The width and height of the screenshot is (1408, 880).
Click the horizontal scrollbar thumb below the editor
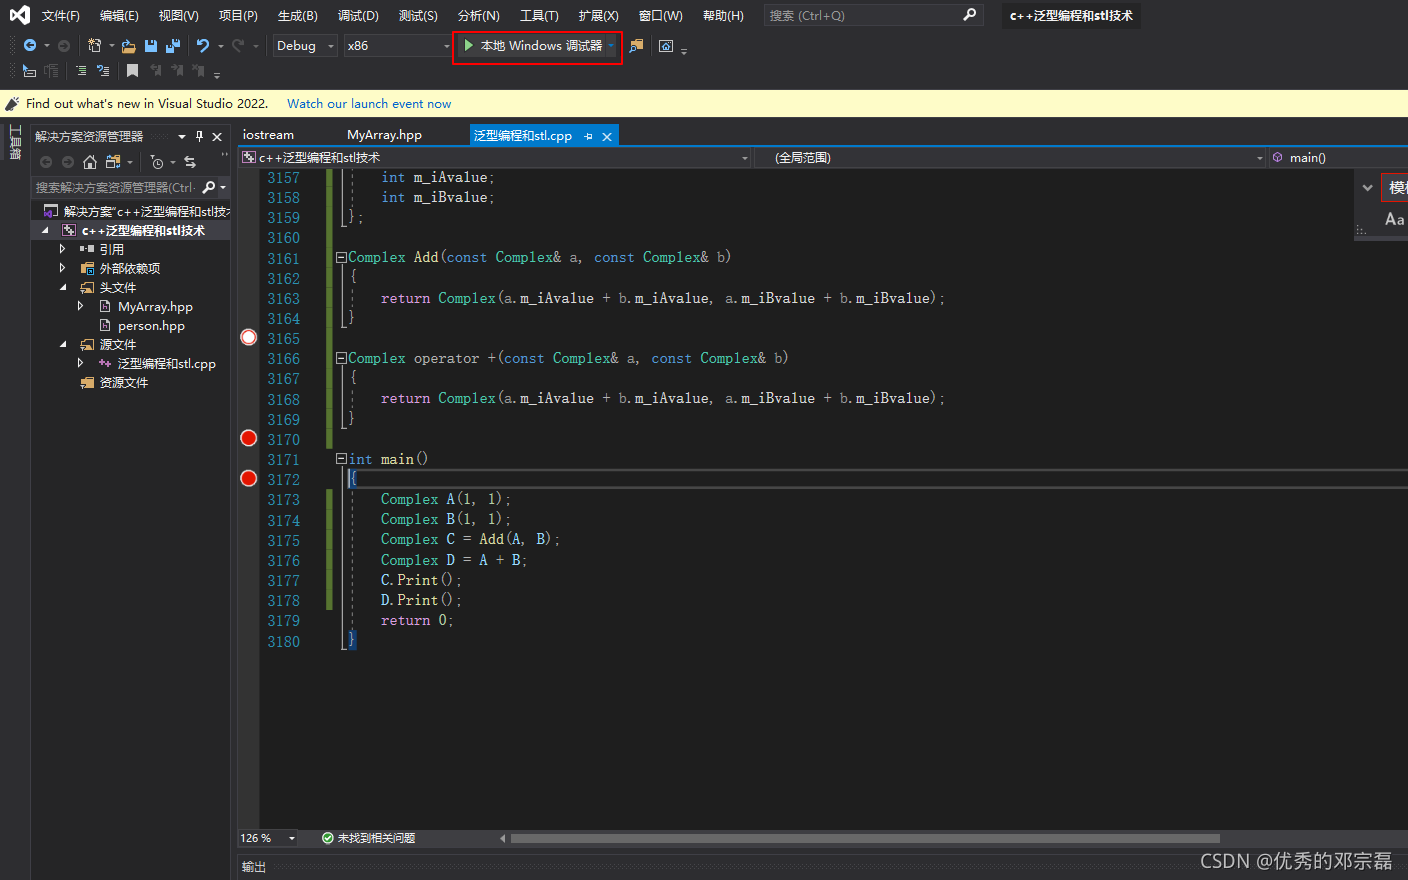click(865, 838)
